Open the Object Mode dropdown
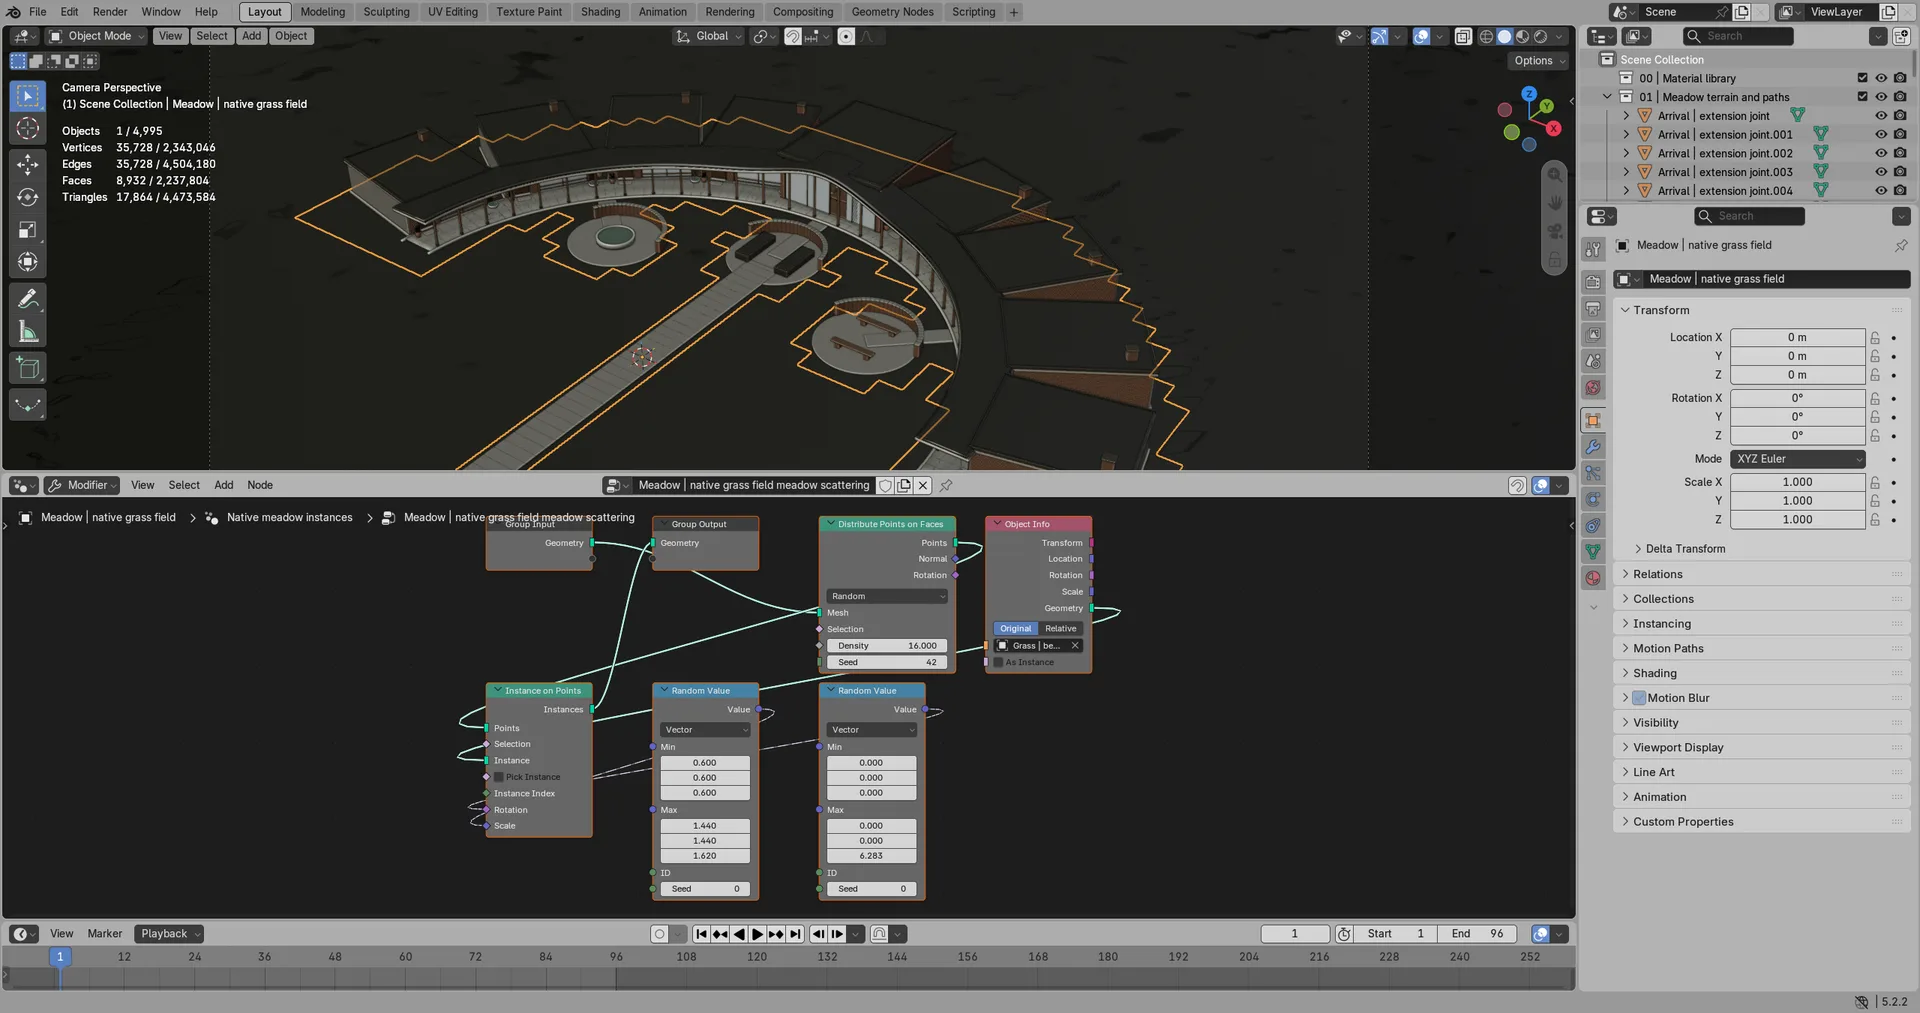 (97, 36)
